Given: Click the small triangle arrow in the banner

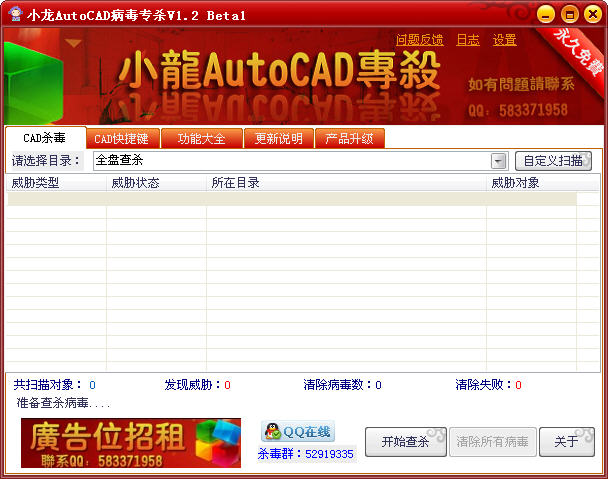Looking at the screenshot, I should [x=72, y=44].
